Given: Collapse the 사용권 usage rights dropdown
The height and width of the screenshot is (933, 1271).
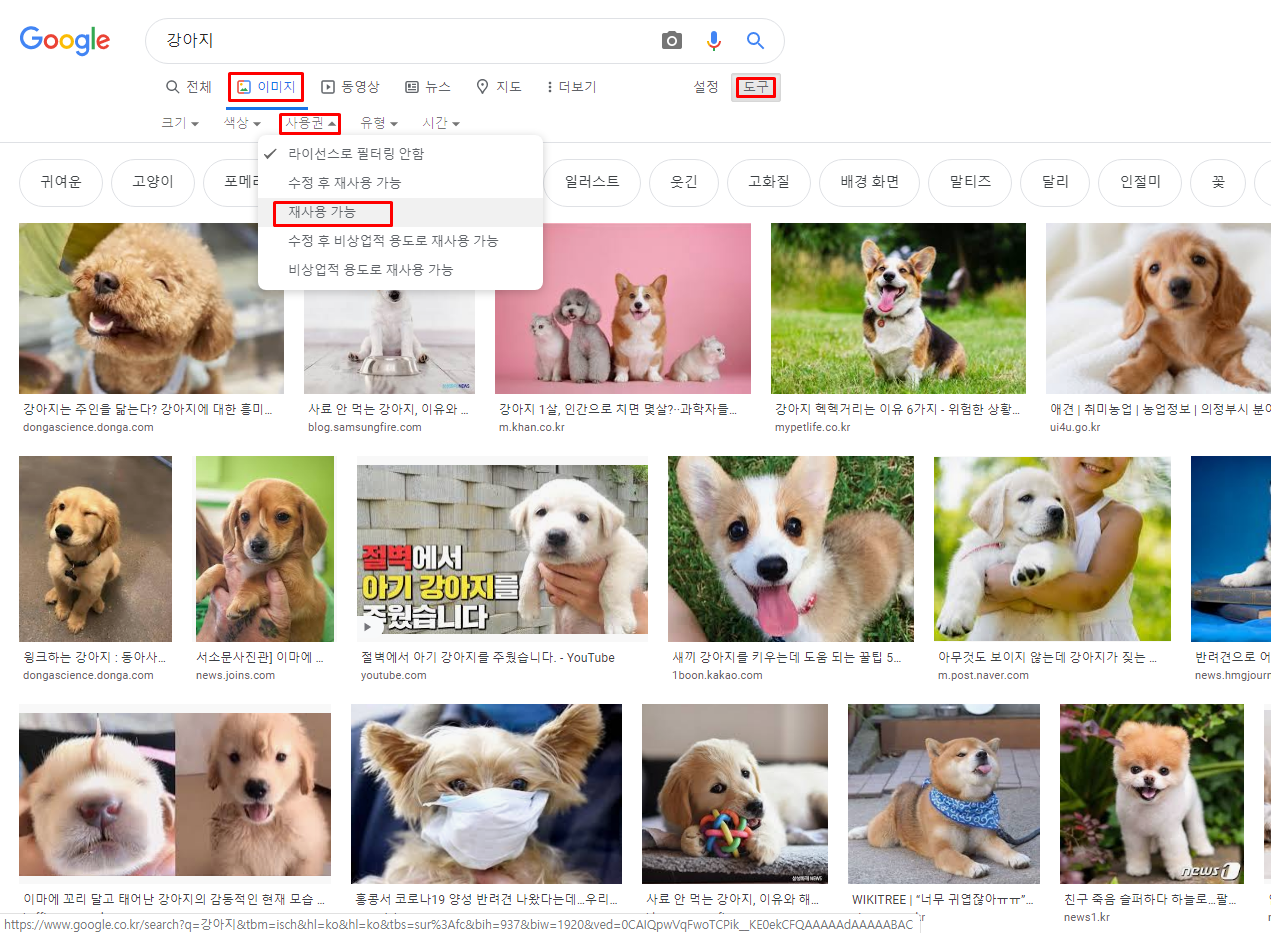Looking at the screenshot, I should (x=310, y=123).
